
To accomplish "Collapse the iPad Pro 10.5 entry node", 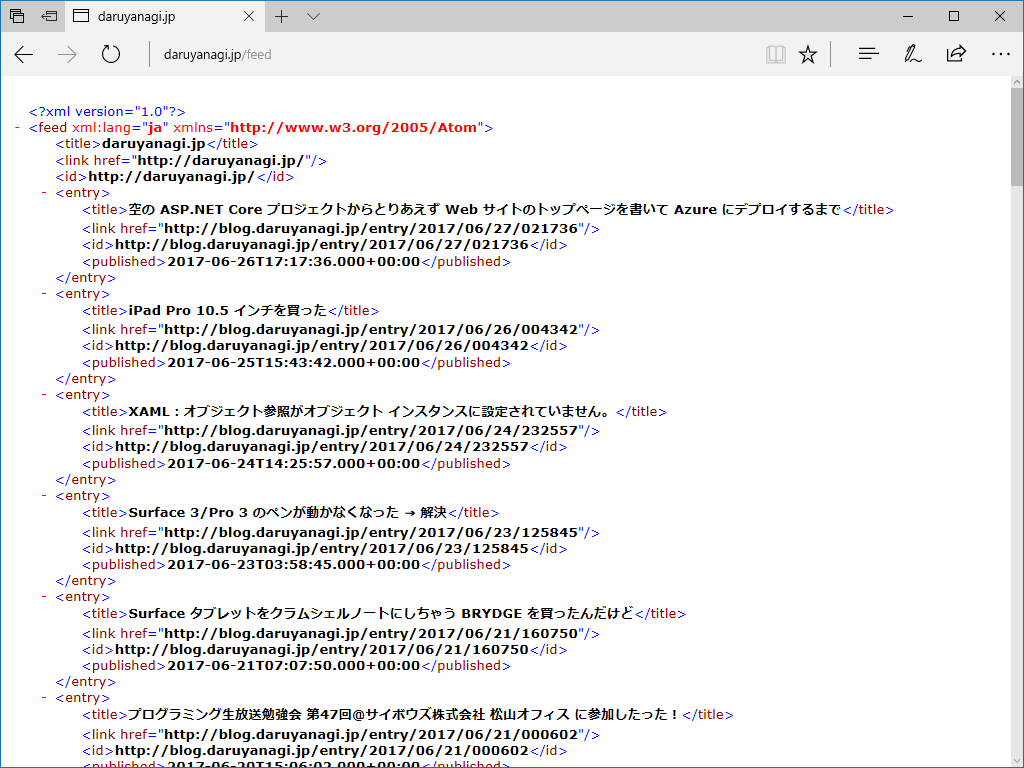I will pyautogui.click(x=44, y=294).
